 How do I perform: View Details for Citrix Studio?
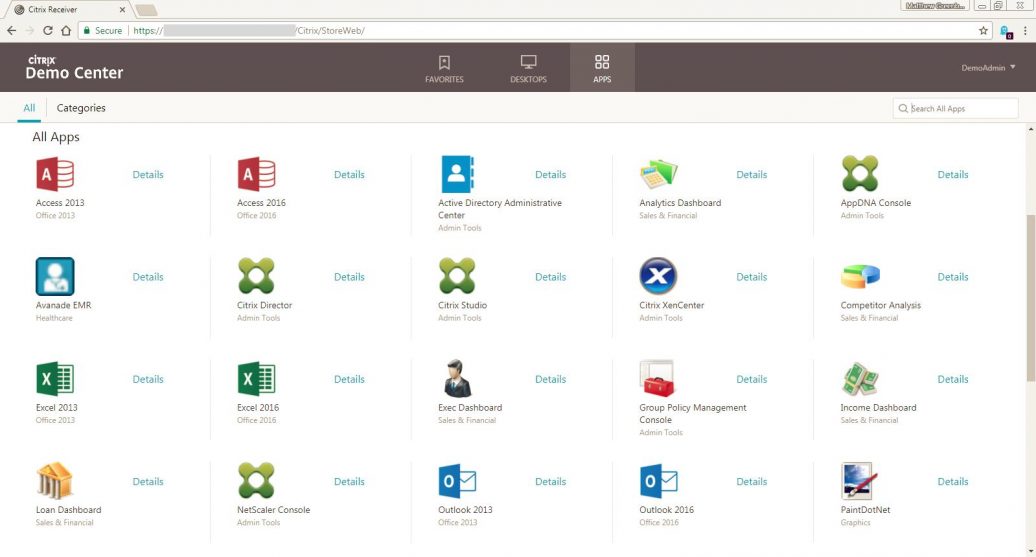[550, 277]
